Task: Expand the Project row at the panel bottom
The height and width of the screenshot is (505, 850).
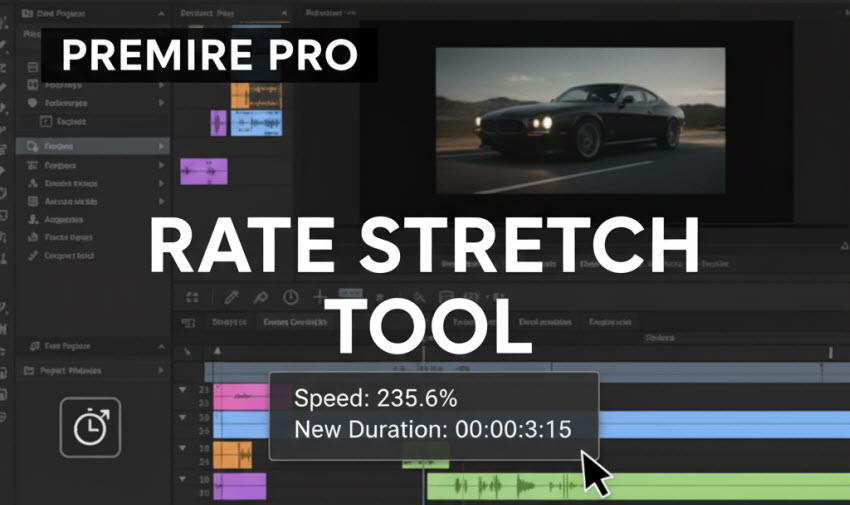Action: click(x=161, y=371)
